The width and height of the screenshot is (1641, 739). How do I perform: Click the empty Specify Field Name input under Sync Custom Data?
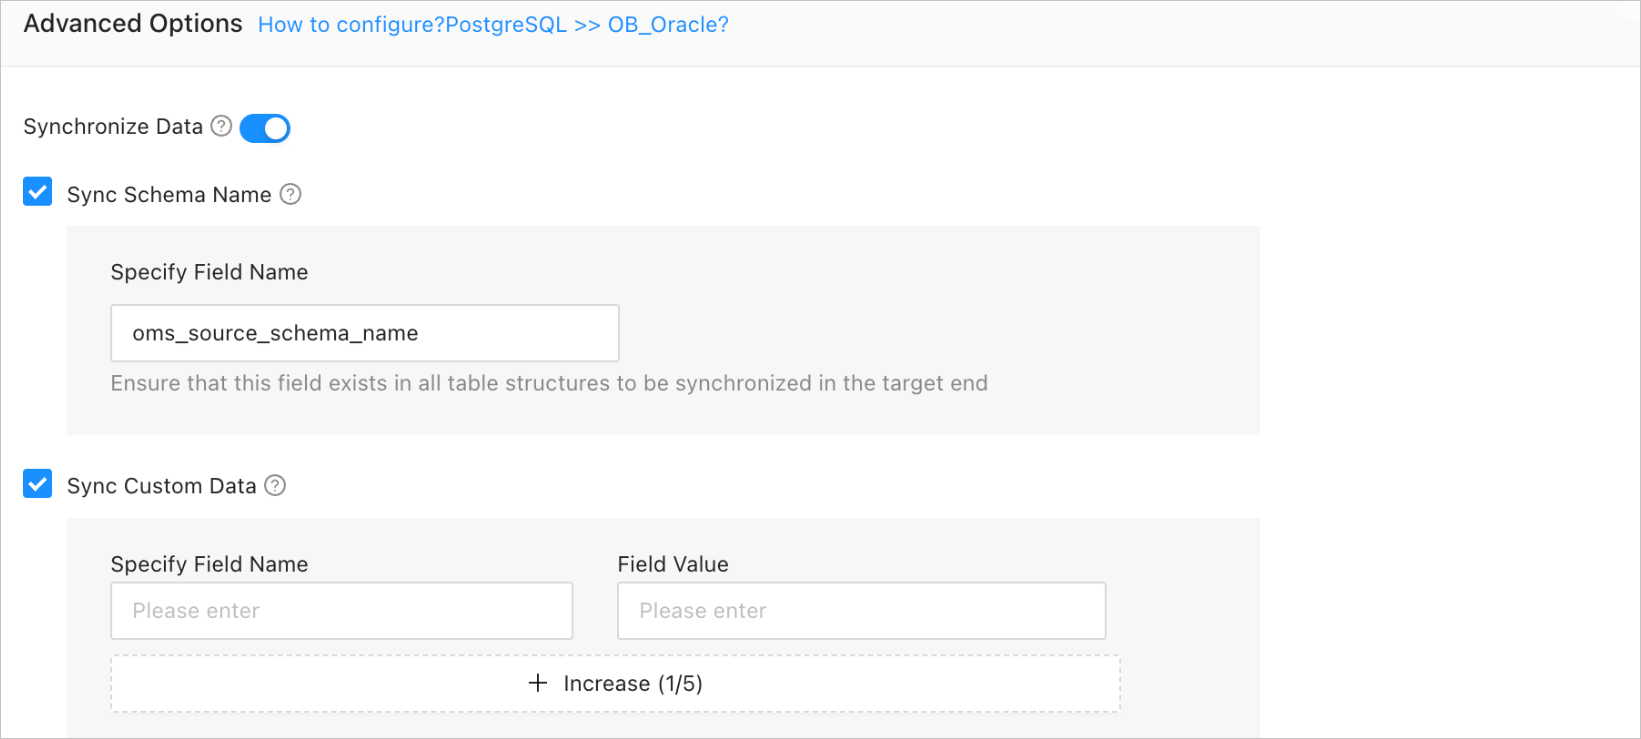[341, 611]
